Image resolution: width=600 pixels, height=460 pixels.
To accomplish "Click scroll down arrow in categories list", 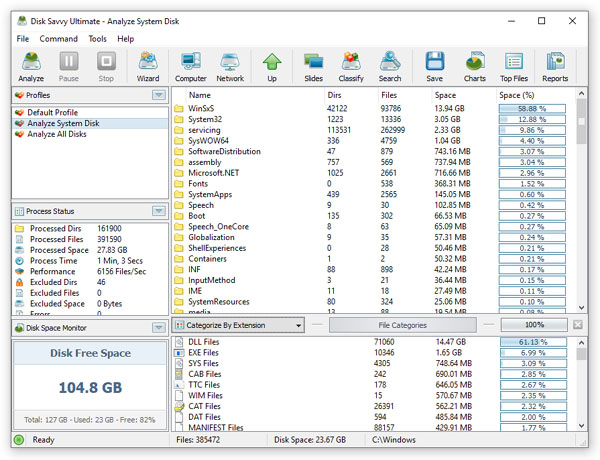I will point(581,426).
